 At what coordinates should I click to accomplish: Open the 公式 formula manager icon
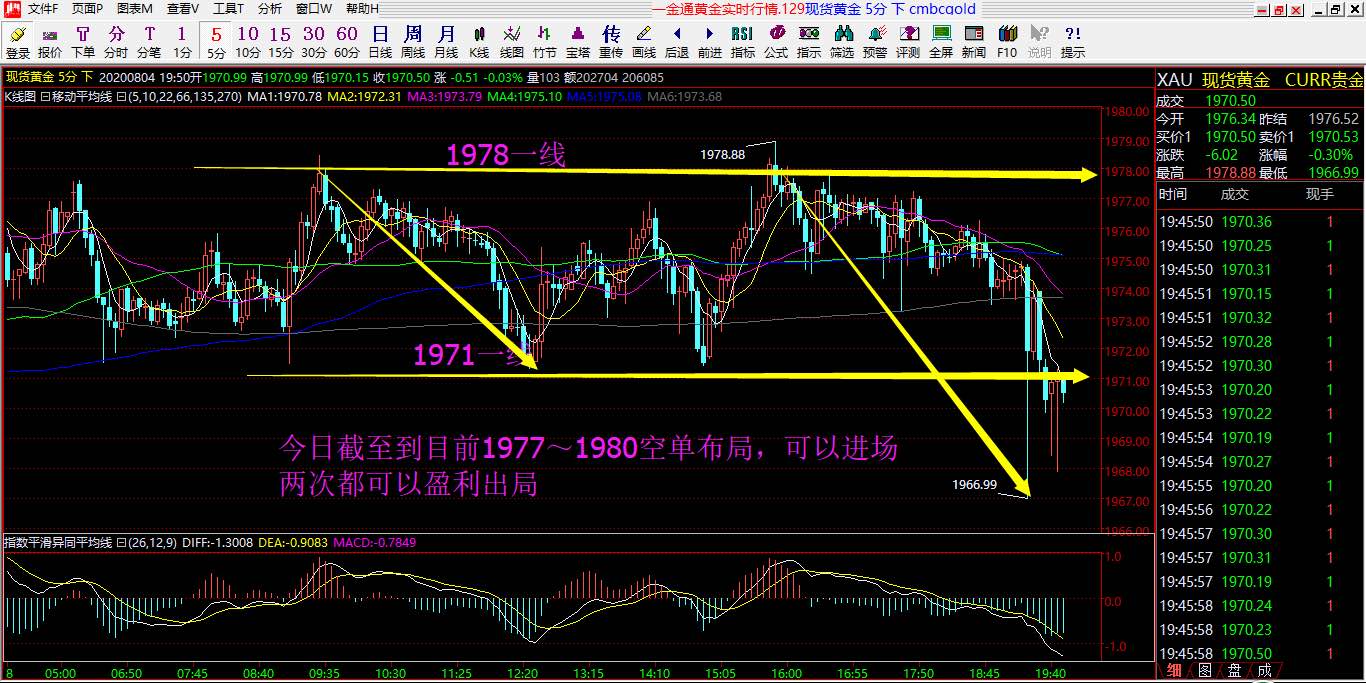click(776, 43)
